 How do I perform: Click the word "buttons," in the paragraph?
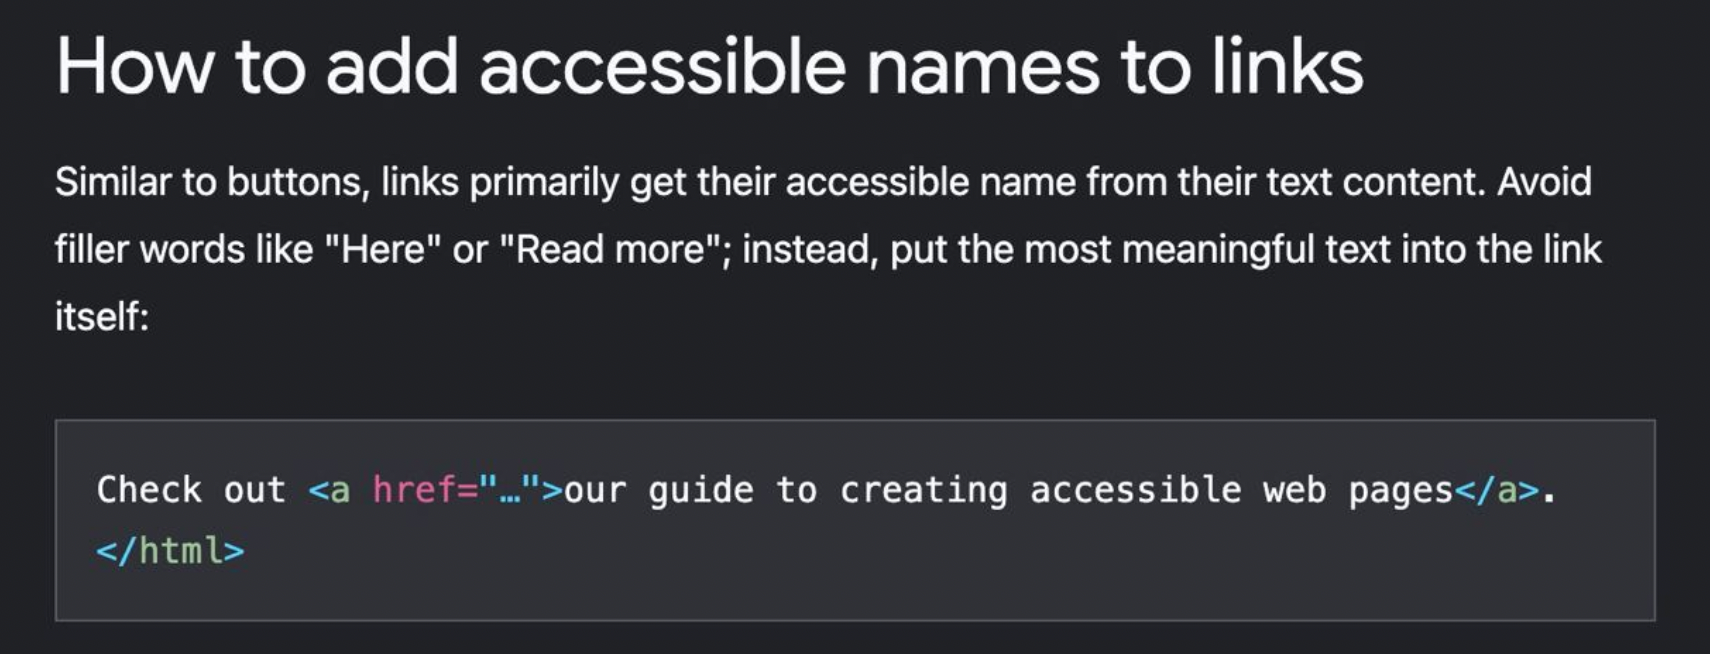pos(298,182)
